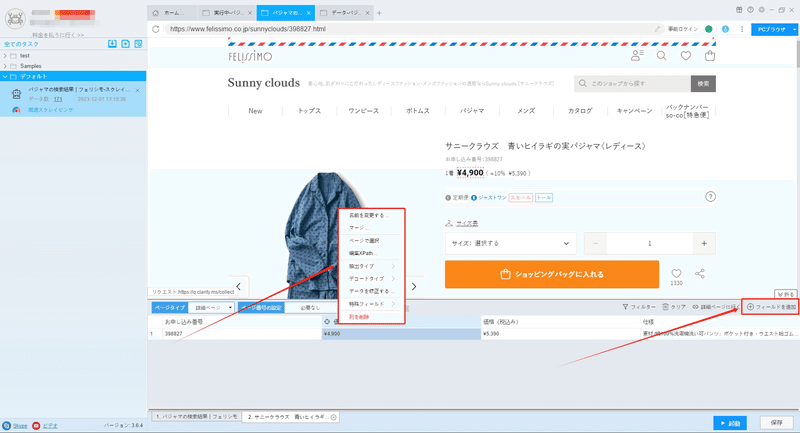Remove the pajama task with its X
Image resolution: width=800 pixels, height=433 pixels.
[137, 90]
